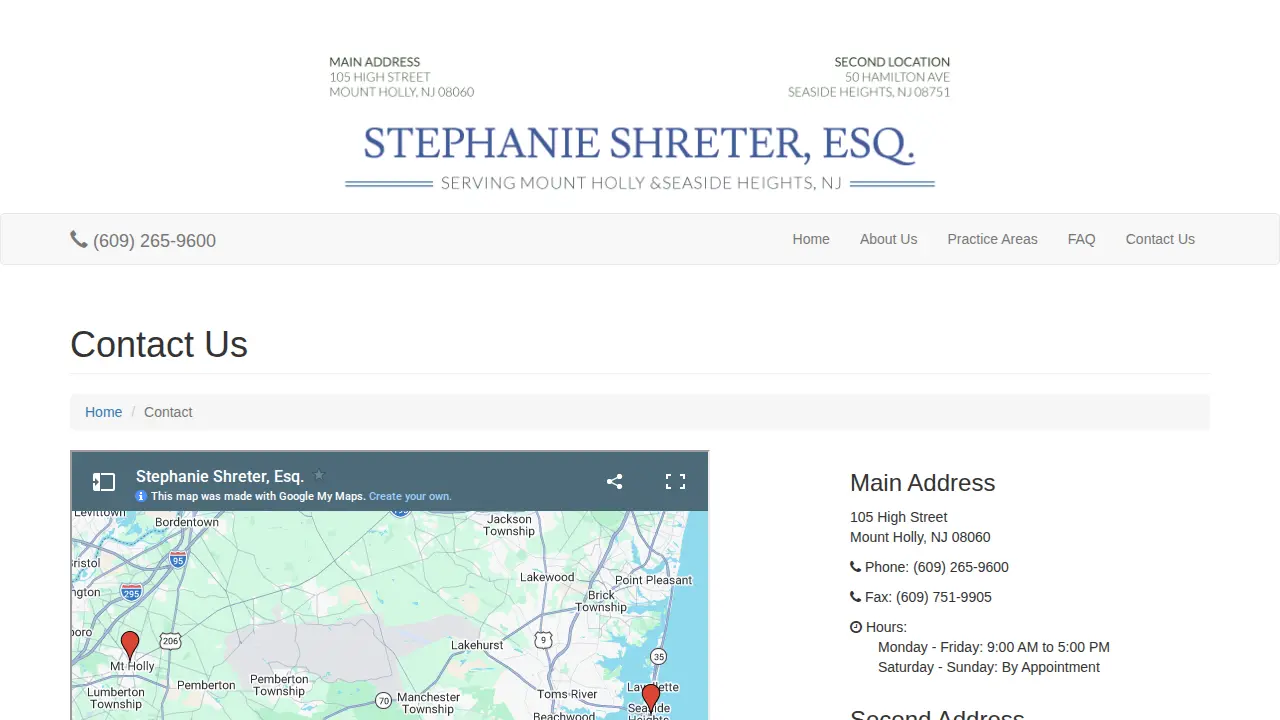Call the header number (609) 265-9600
The width and height of the screenshot is (1280, 720).
pyautogui.click(x=154, y=240)
